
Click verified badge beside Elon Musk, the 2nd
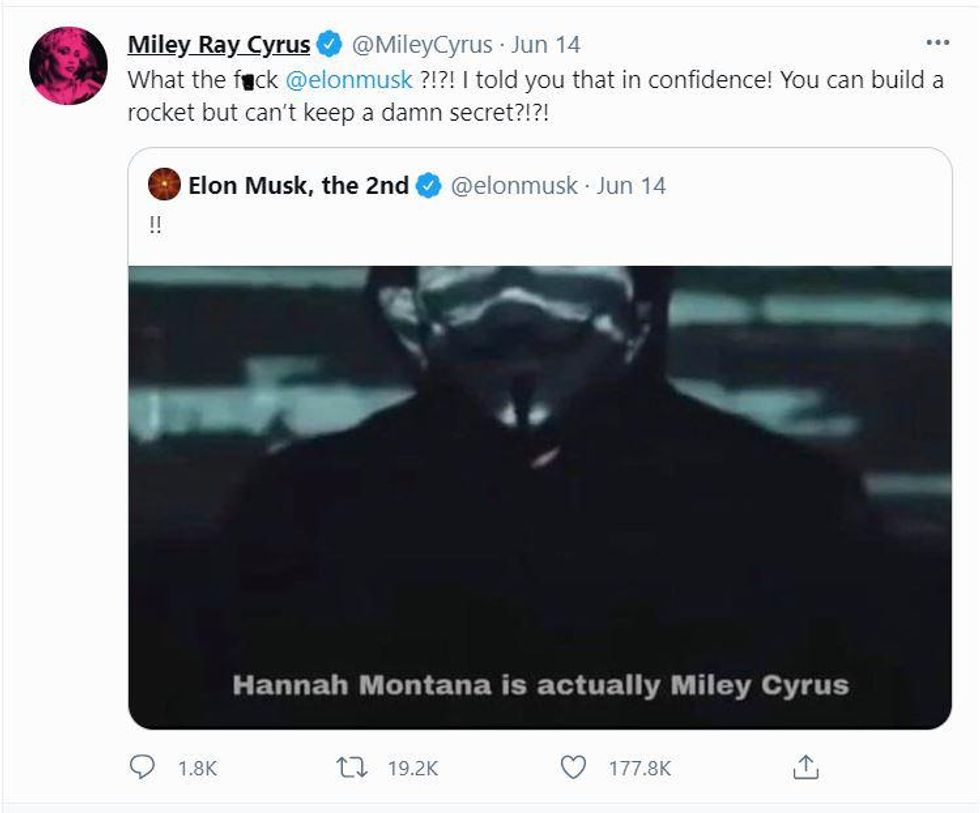coord(428,186)
